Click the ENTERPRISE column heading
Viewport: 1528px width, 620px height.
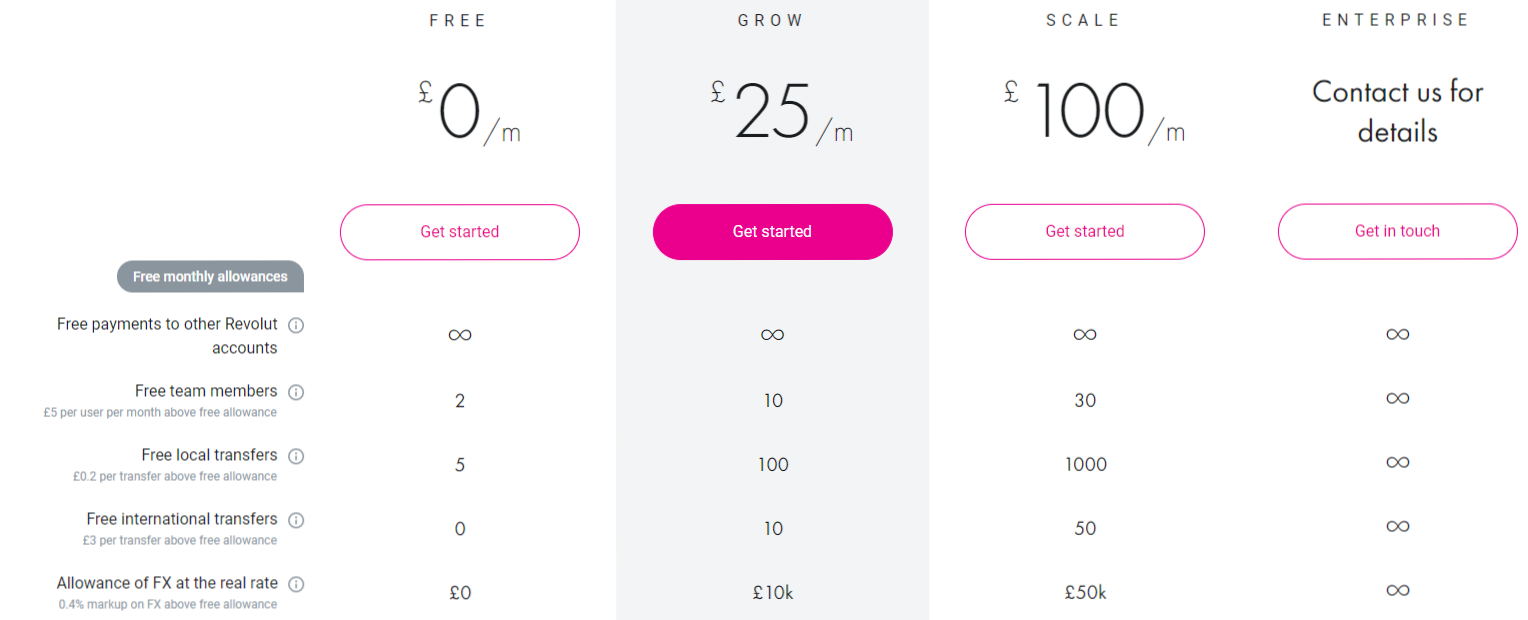click(1396, 19)
